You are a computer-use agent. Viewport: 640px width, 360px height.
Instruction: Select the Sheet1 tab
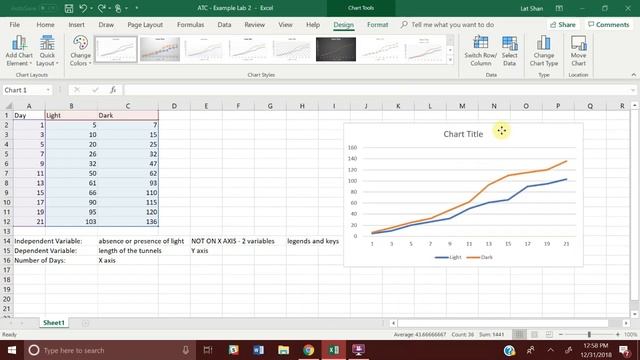coord(54,322)
